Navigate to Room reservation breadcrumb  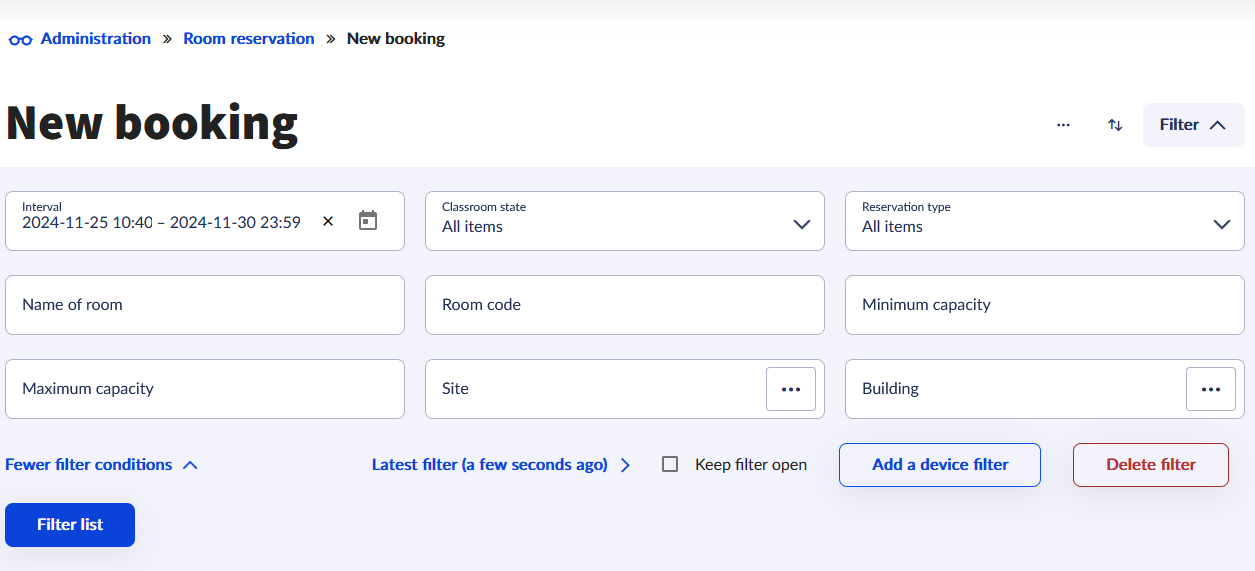pyautogui.click(x=248, y=39)
